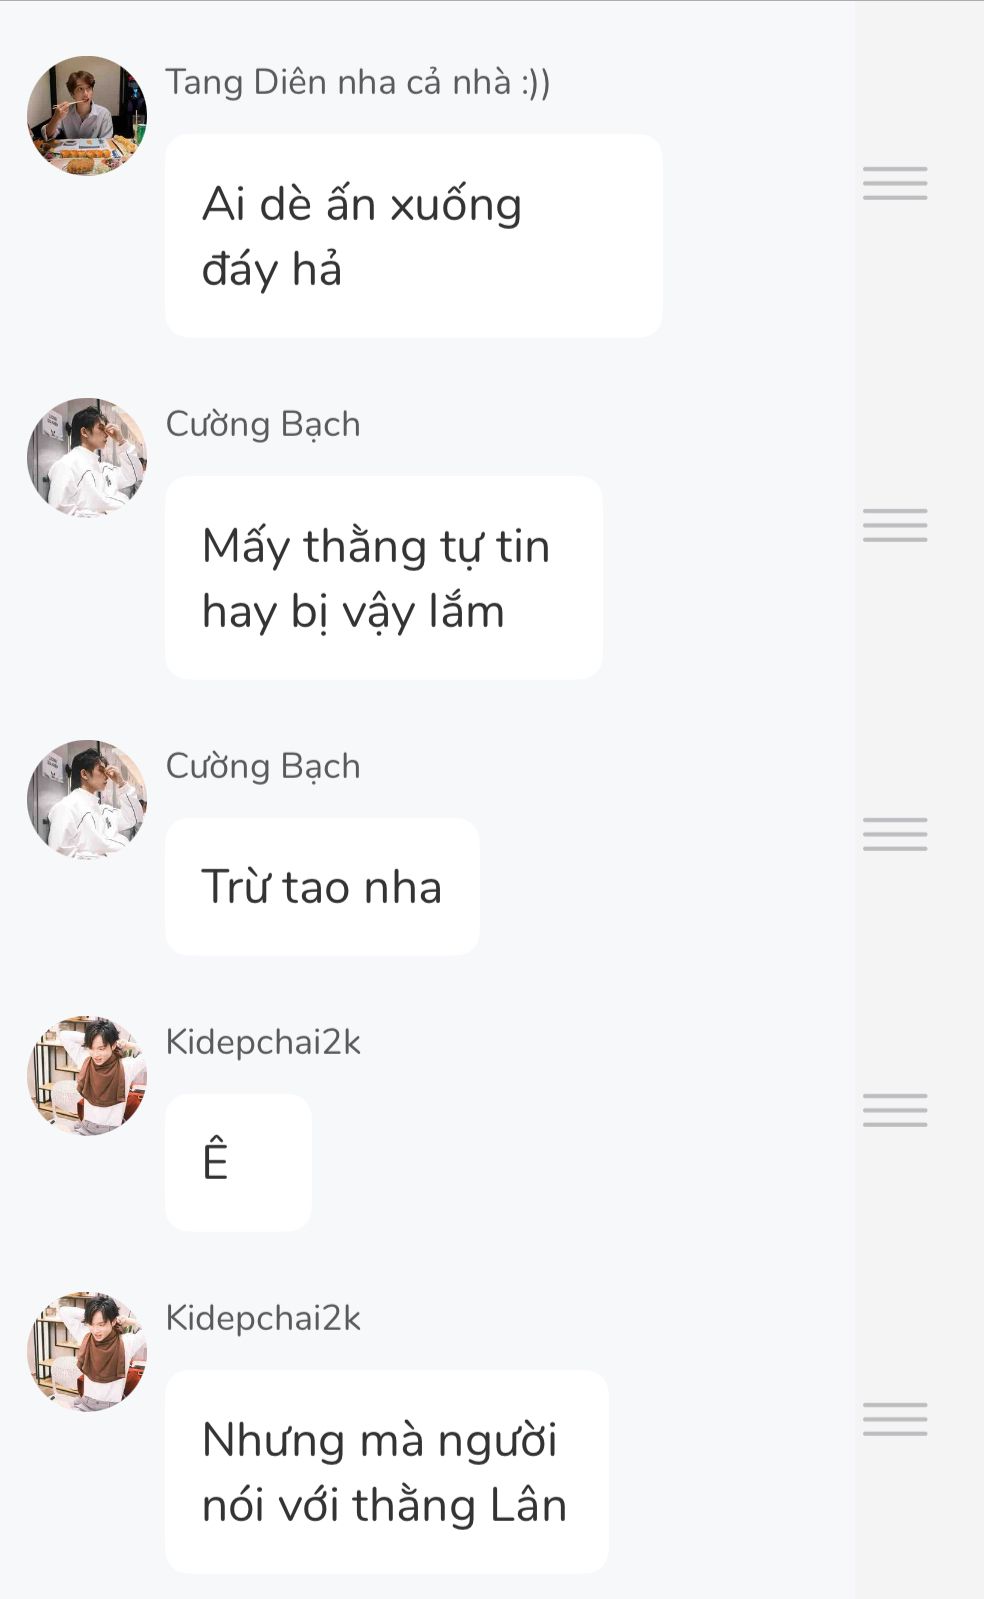
Task: Select the bubble "Nhưng mà người nói với thằng Lân"
Action: (387, 1472)
